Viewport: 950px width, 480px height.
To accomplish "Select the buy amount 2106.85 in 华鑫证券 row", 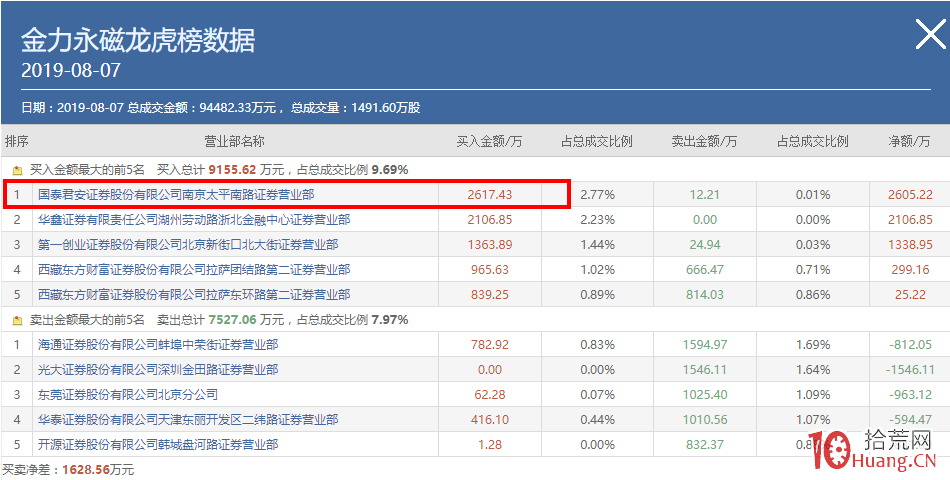I will 490,219.
